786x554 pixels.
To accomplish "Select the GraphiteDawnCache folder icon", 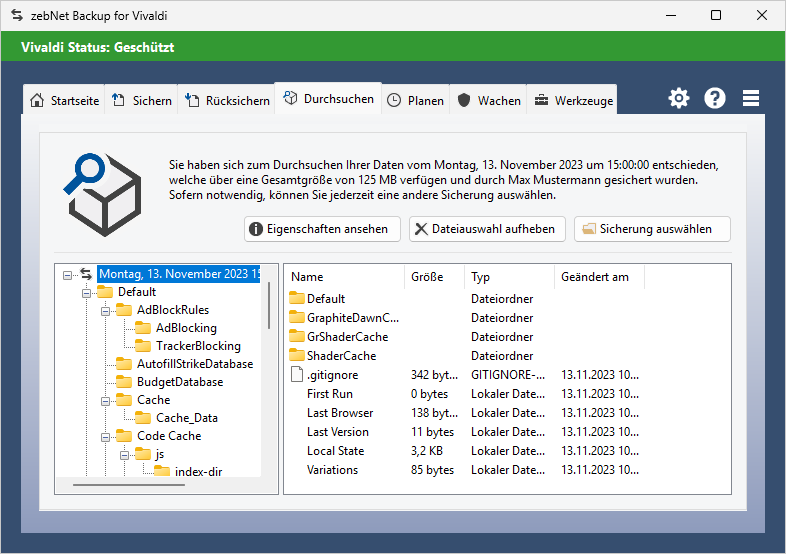I will [297, 318].
